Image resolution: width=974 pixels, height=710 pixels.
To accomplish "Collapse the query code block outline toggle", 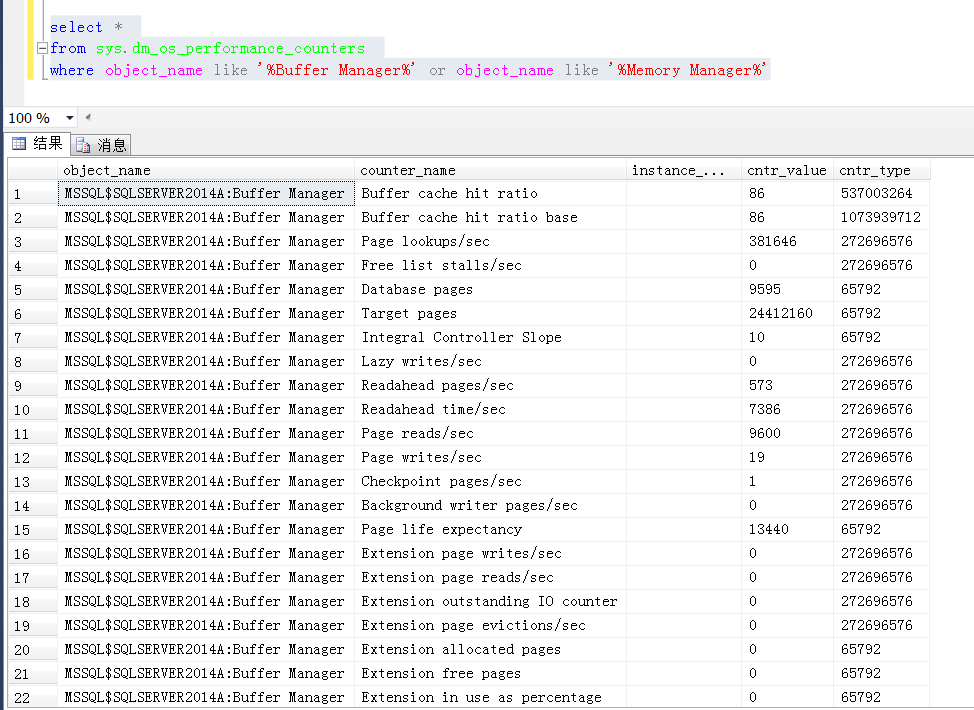I will click(42, 48).
